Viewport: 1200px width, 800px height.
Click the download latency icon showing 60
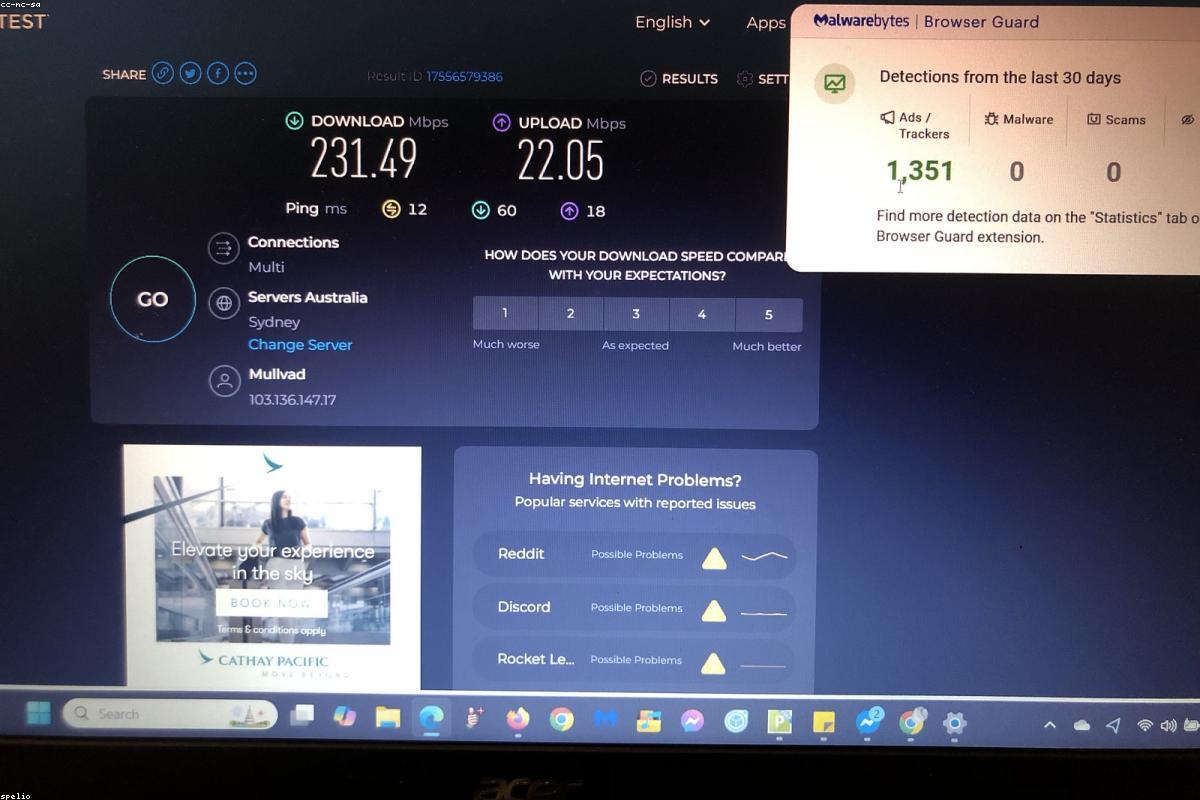(x=480, y=210)
